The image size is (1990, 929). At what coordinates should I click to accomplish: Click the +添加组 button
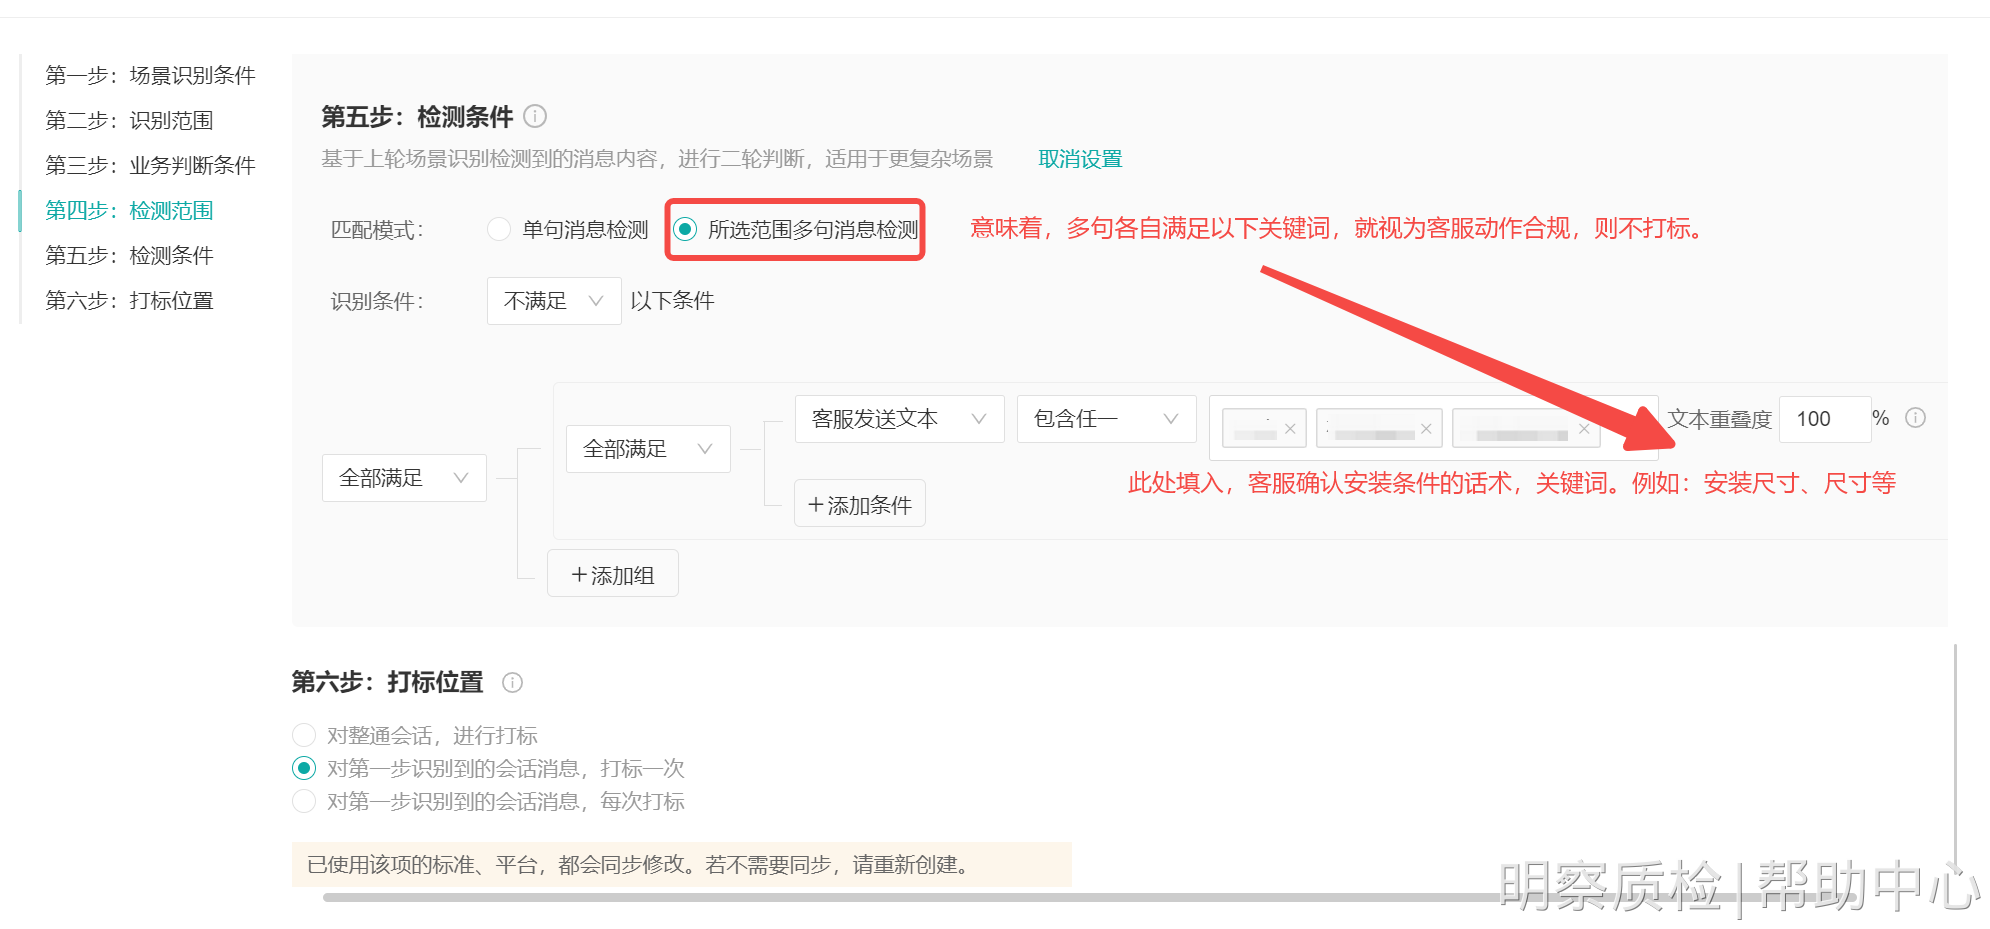tap(613, 573)
